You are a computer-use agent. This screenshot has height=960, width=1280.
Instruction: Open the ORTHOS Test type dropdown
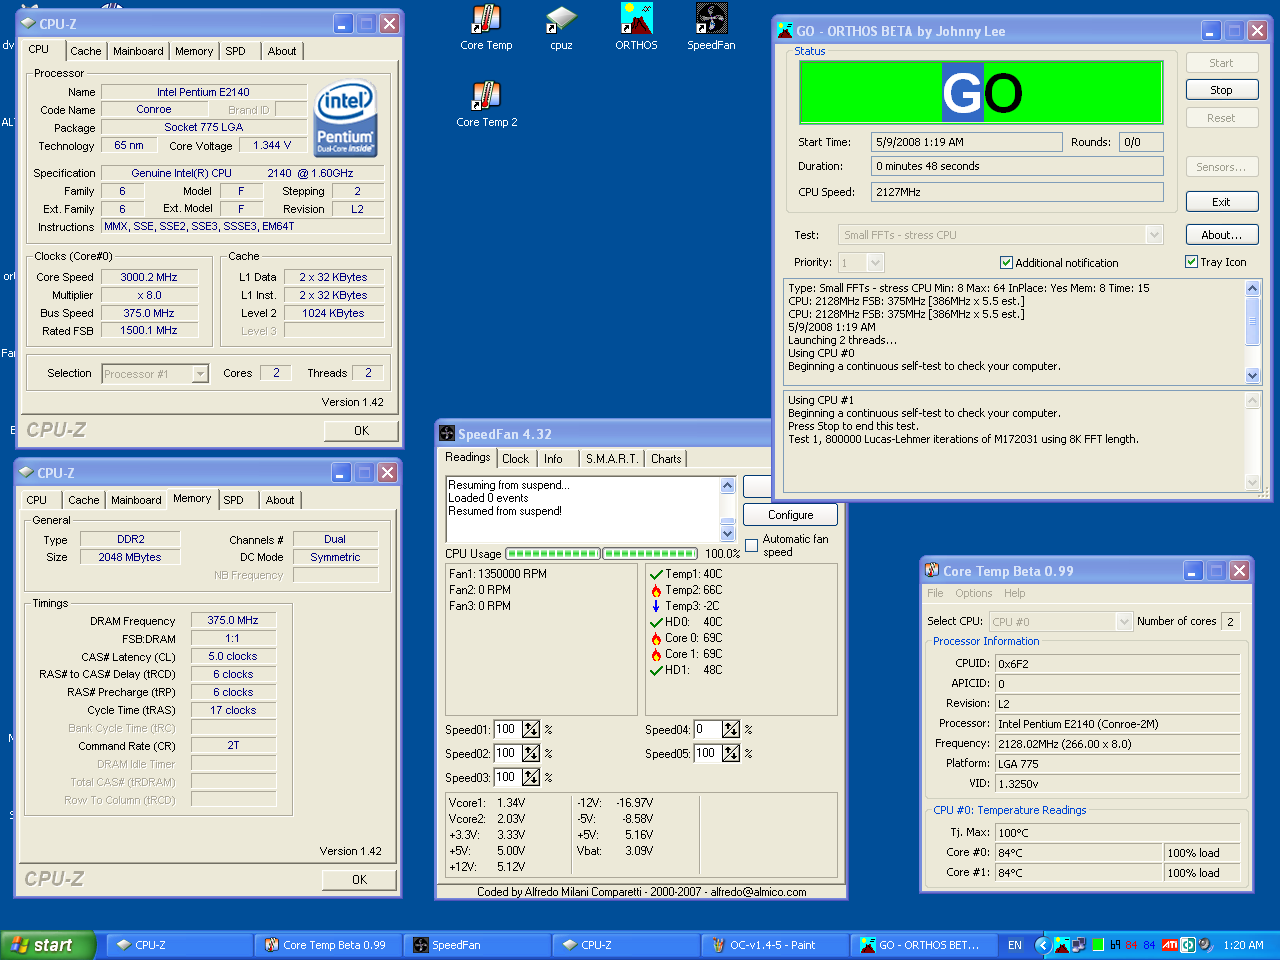1154,235
